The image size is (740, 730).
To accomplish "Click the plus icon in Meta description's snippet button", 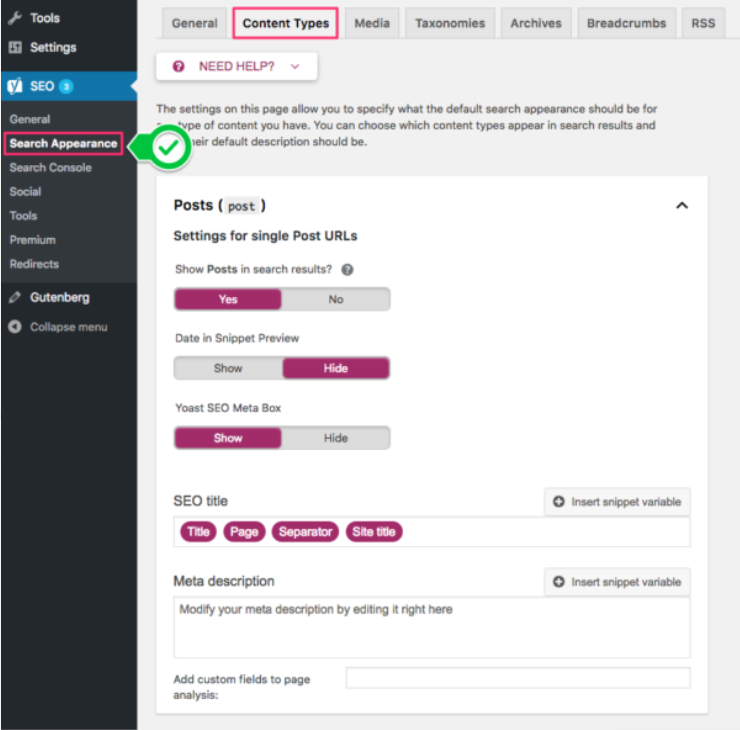I will coord(559,581).
